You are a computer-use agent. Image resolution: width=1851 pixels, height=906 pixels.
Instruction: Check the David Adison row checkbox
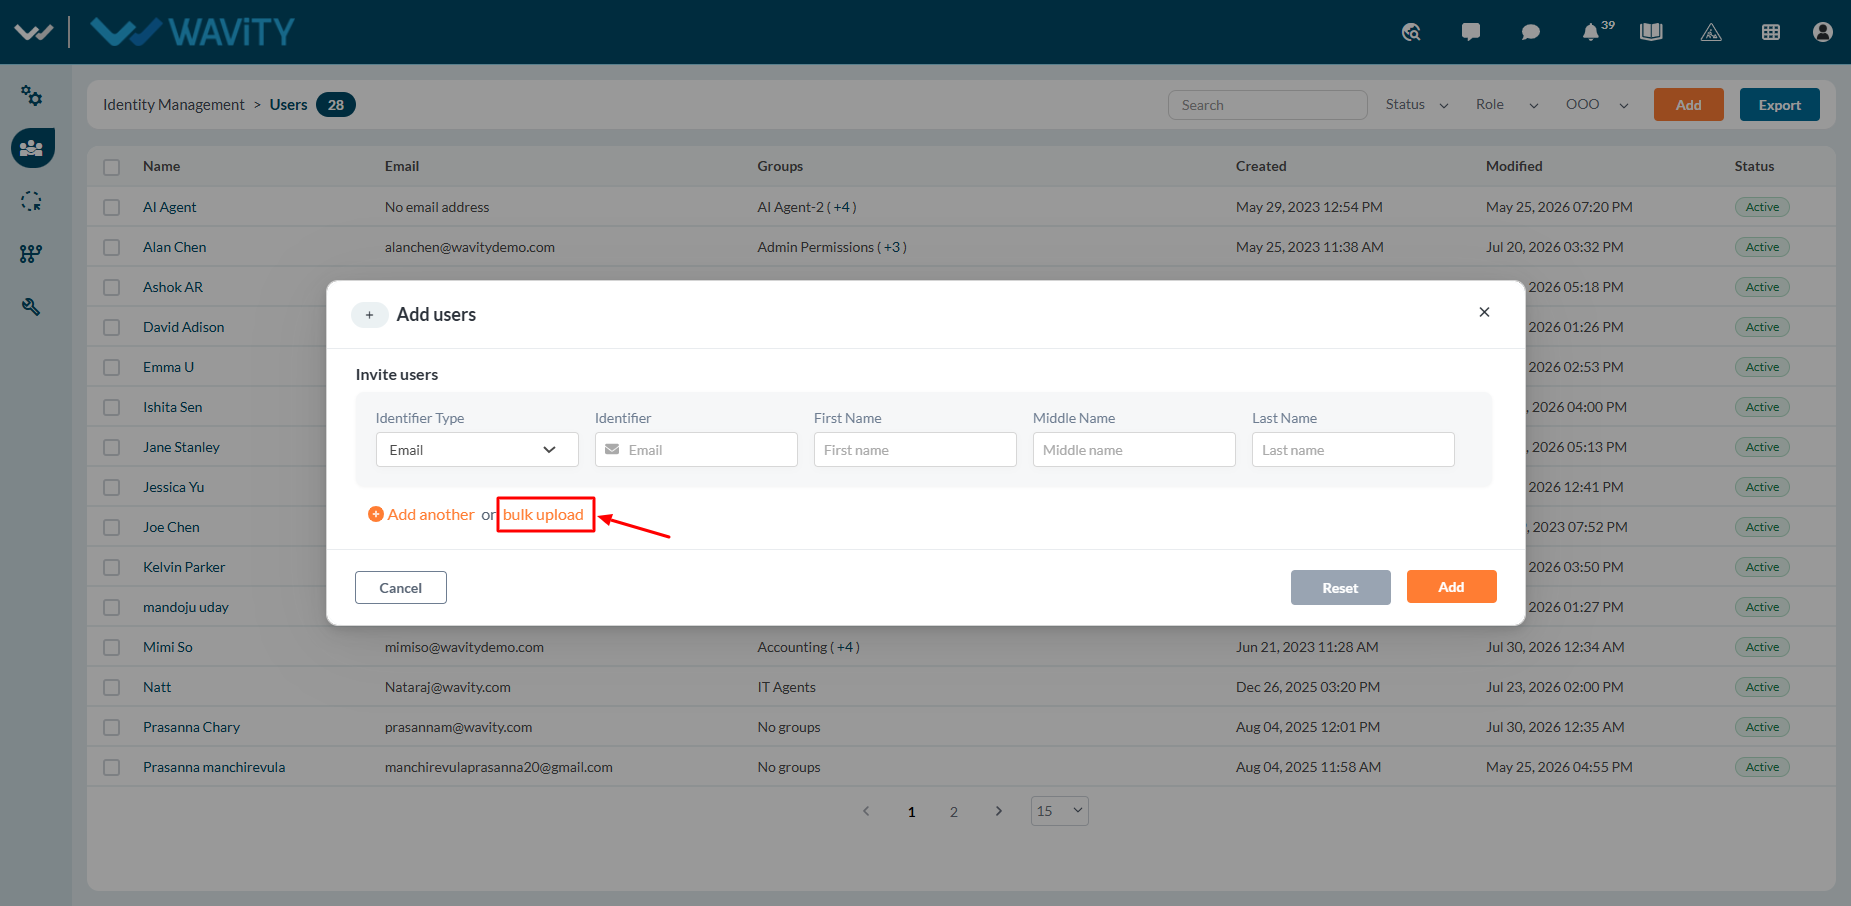tap(112, 327)
